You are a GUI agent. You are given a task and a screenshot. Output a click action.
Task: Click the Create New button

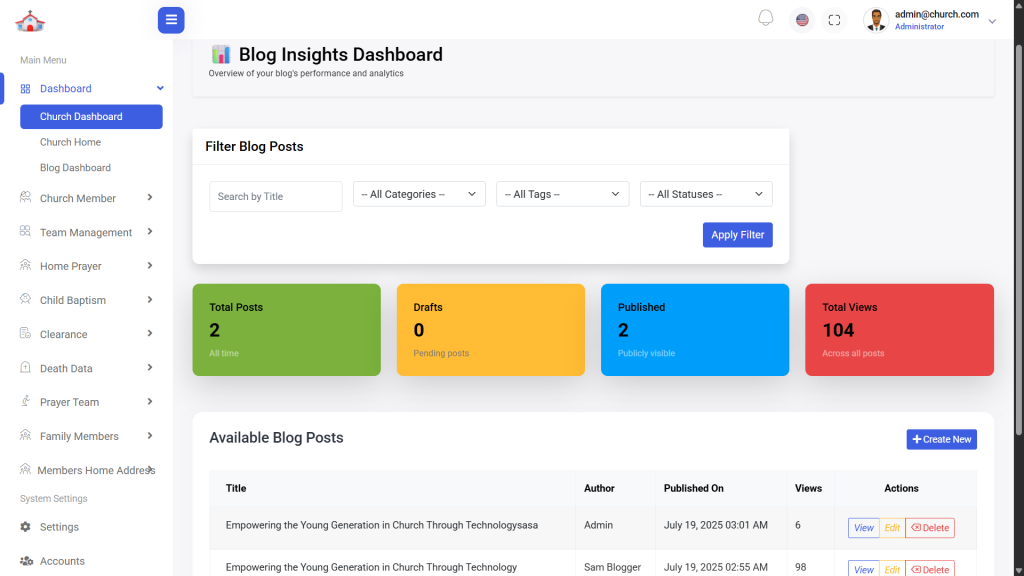click(x=941, y=439)
